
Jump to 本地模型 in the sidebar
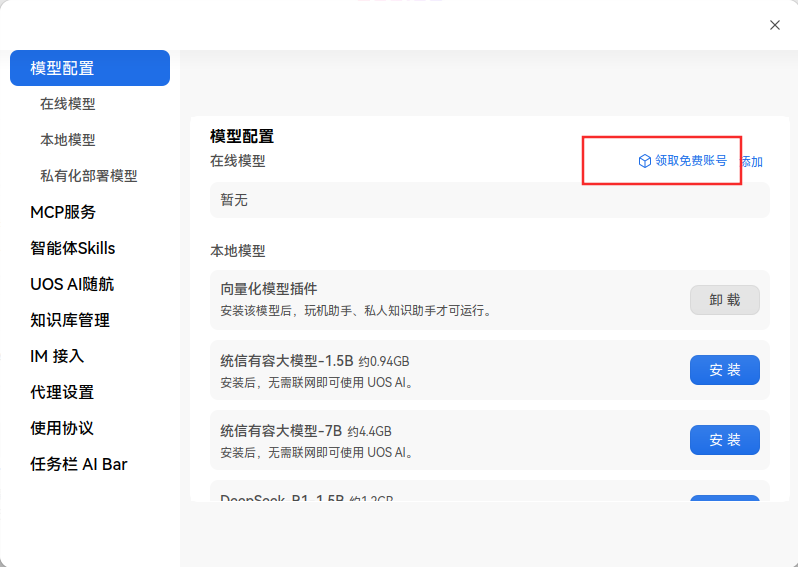pyautogui.click(x=68, y=139)
